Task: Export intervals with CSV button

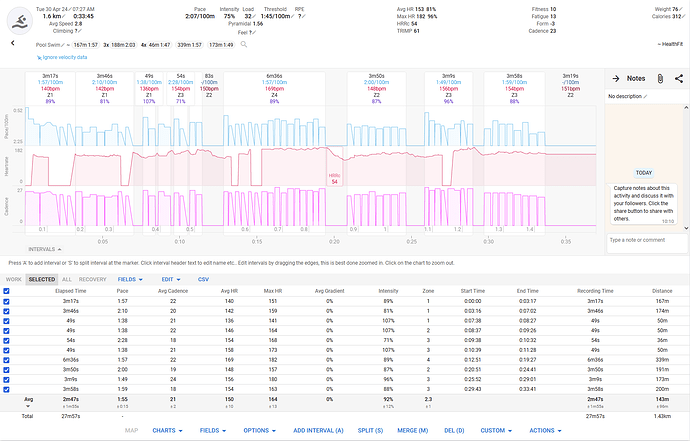Action: [x=203, y=279]
